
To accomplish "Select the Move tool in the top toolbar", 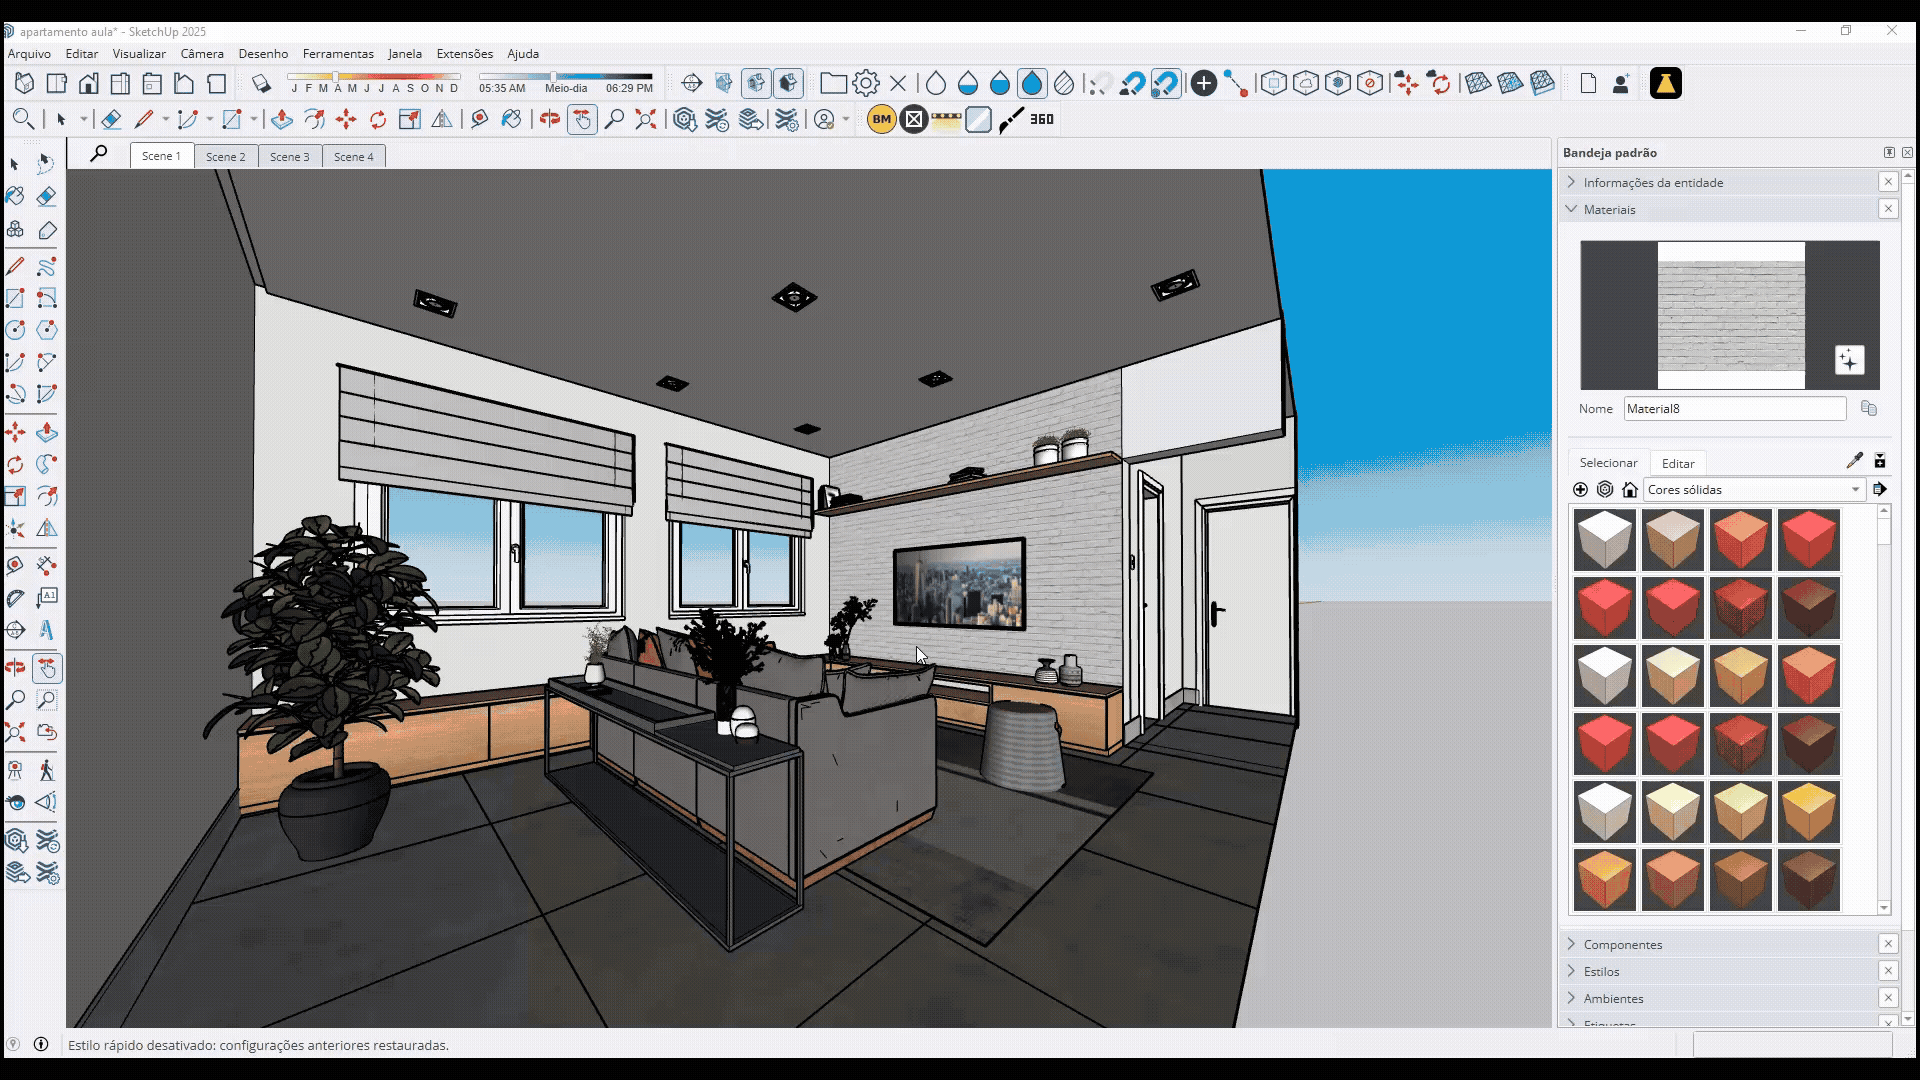I will pyautogui.click(x=346, y=120).
